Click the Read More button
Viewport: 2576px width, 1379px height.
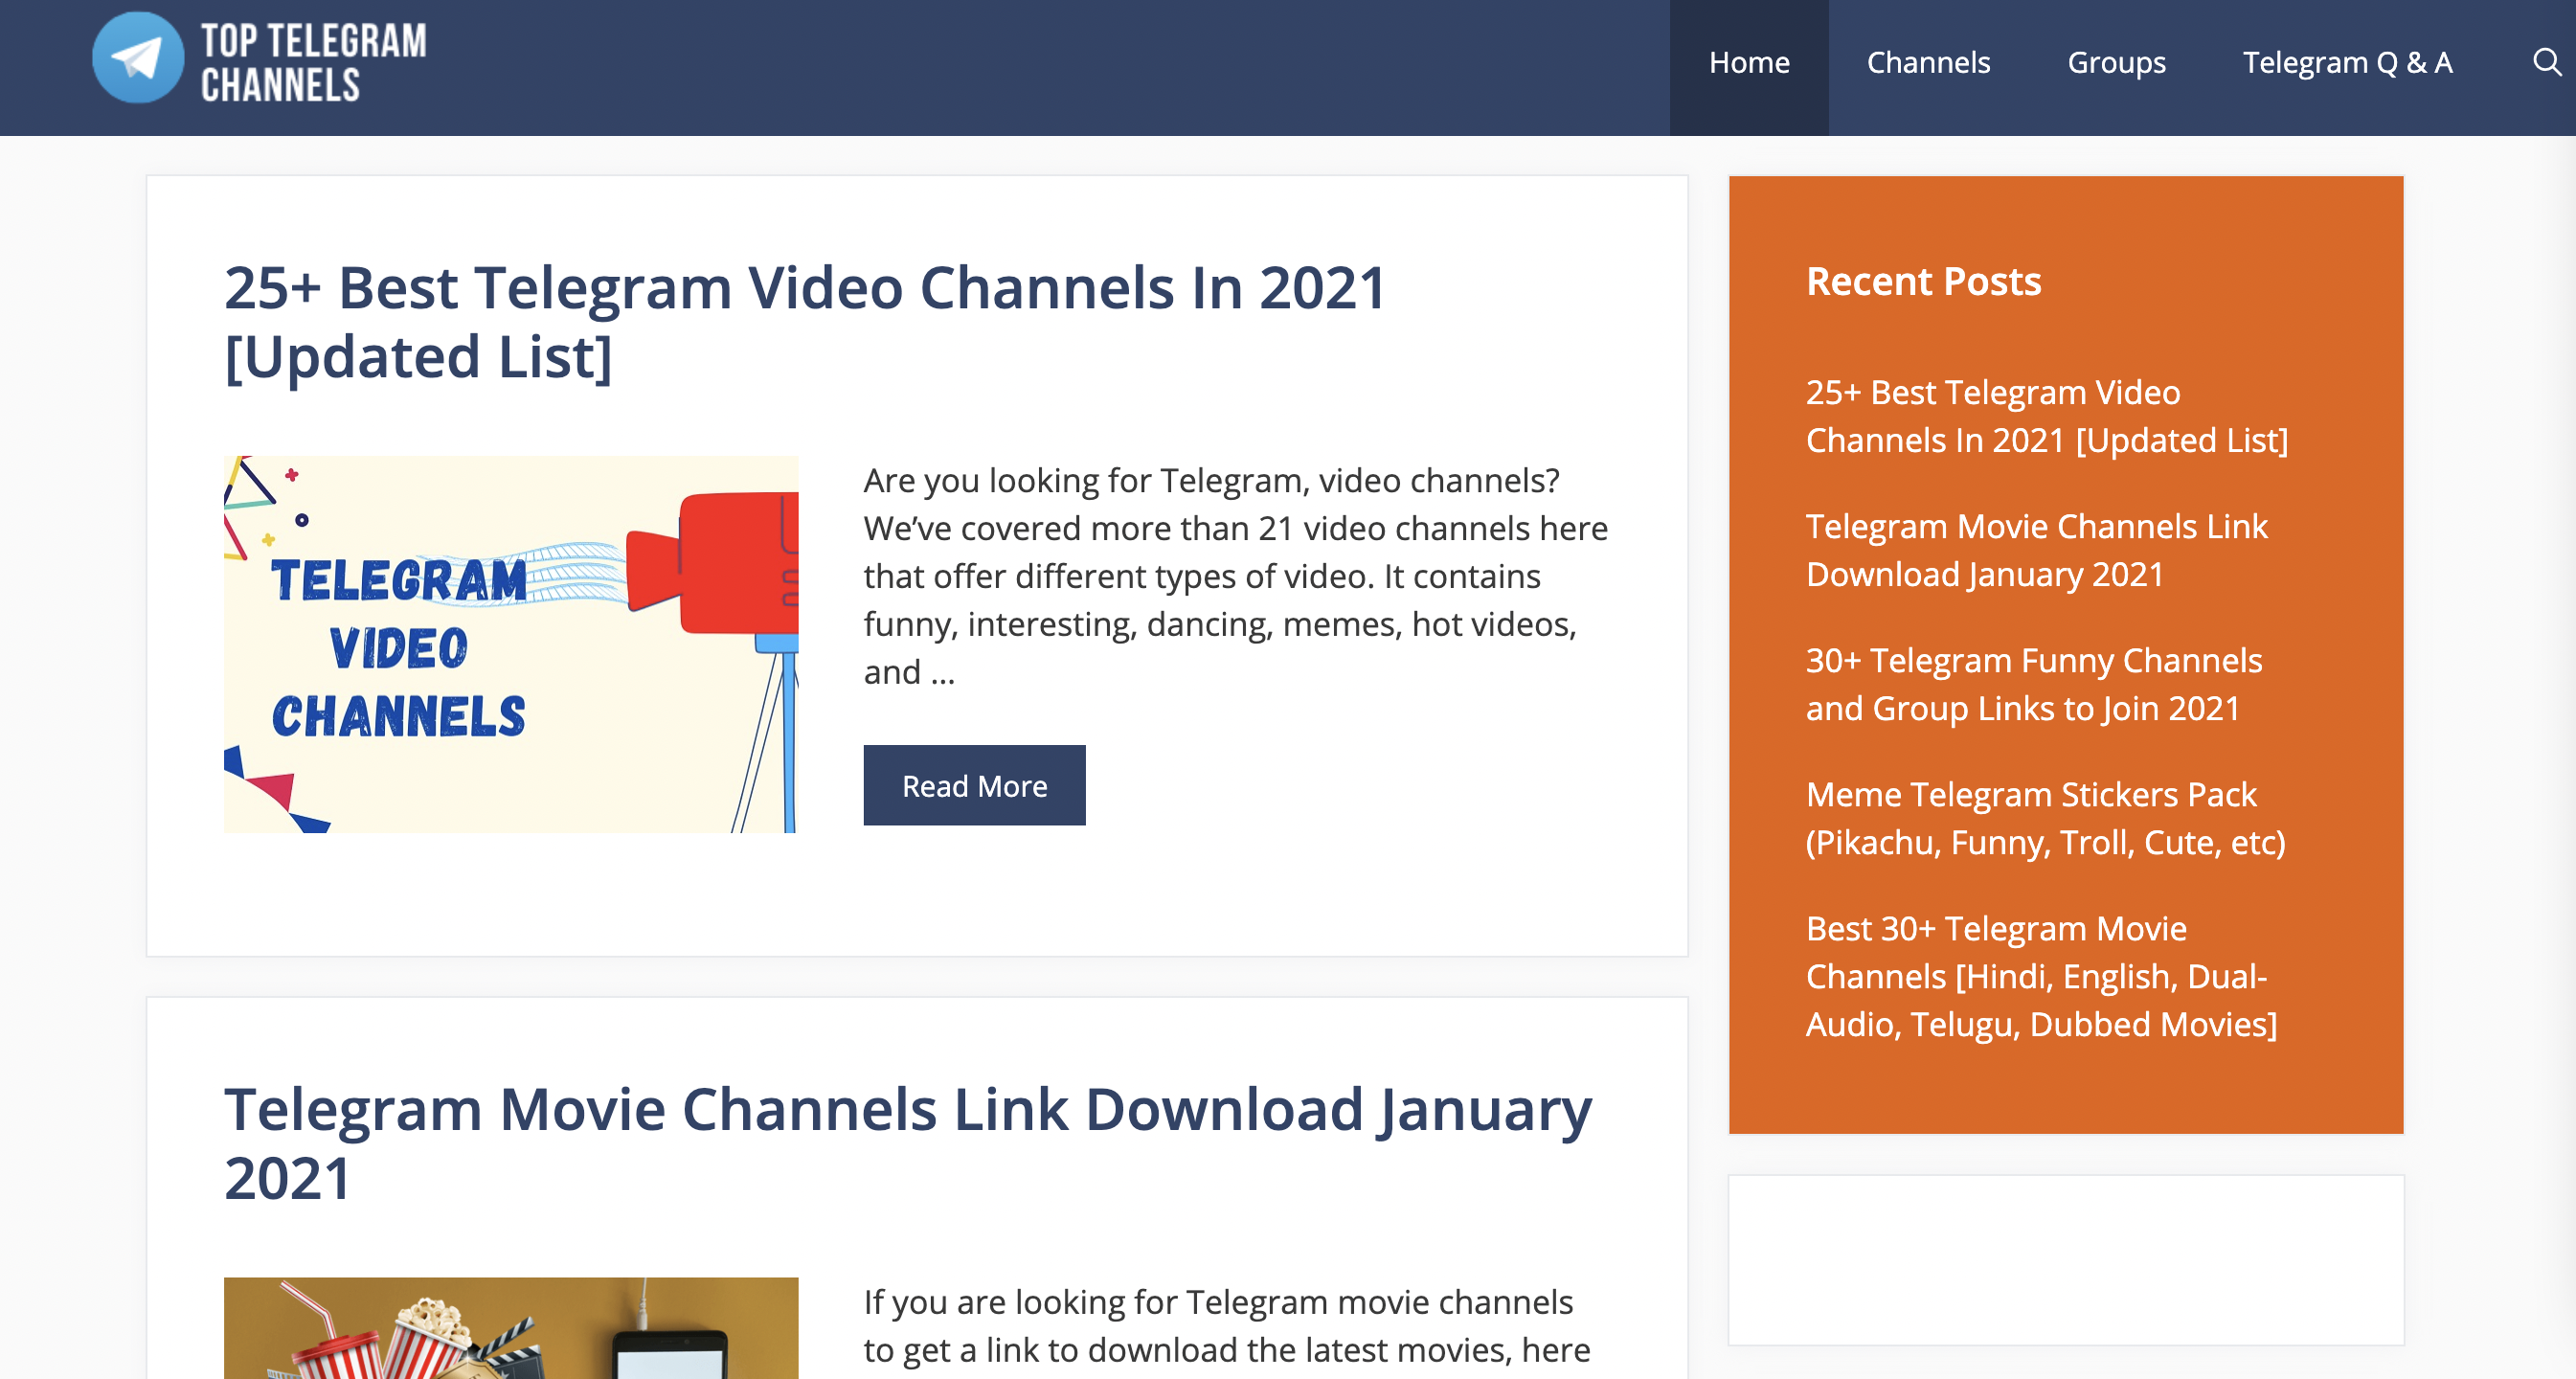coord(973,785)
